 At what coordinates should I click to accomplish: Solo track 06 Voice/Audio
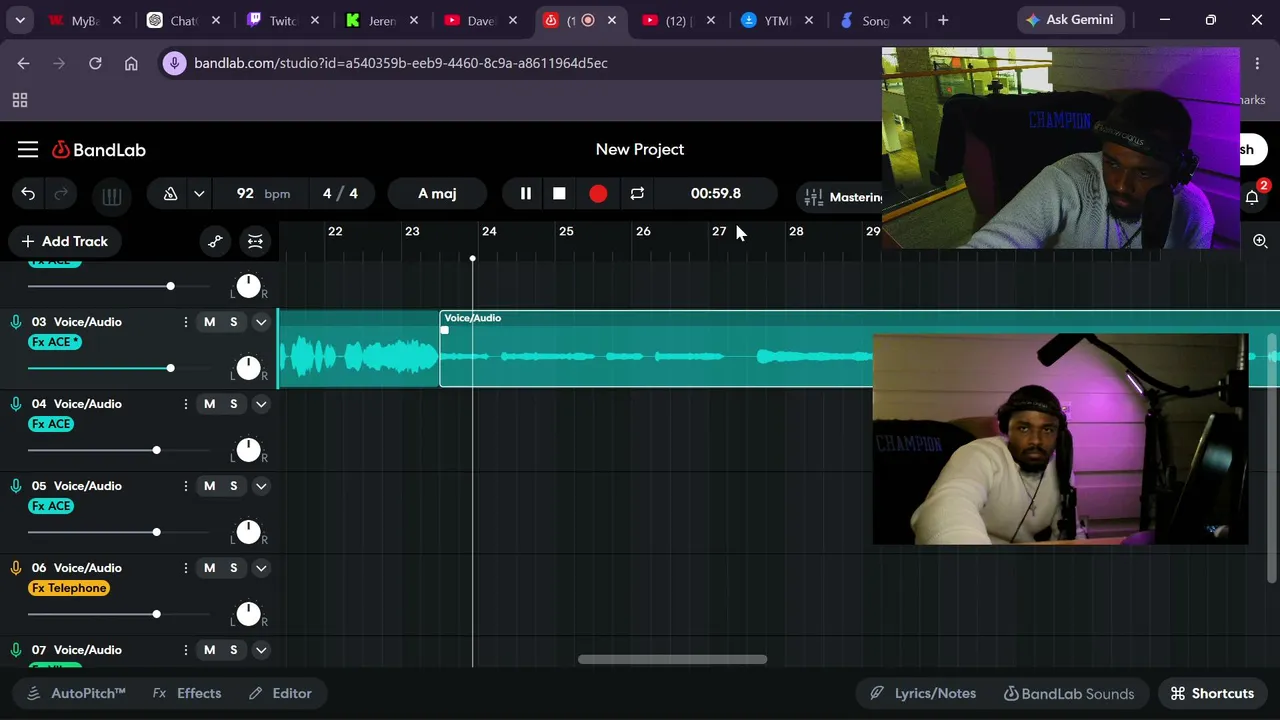click(x=234, y=568)
